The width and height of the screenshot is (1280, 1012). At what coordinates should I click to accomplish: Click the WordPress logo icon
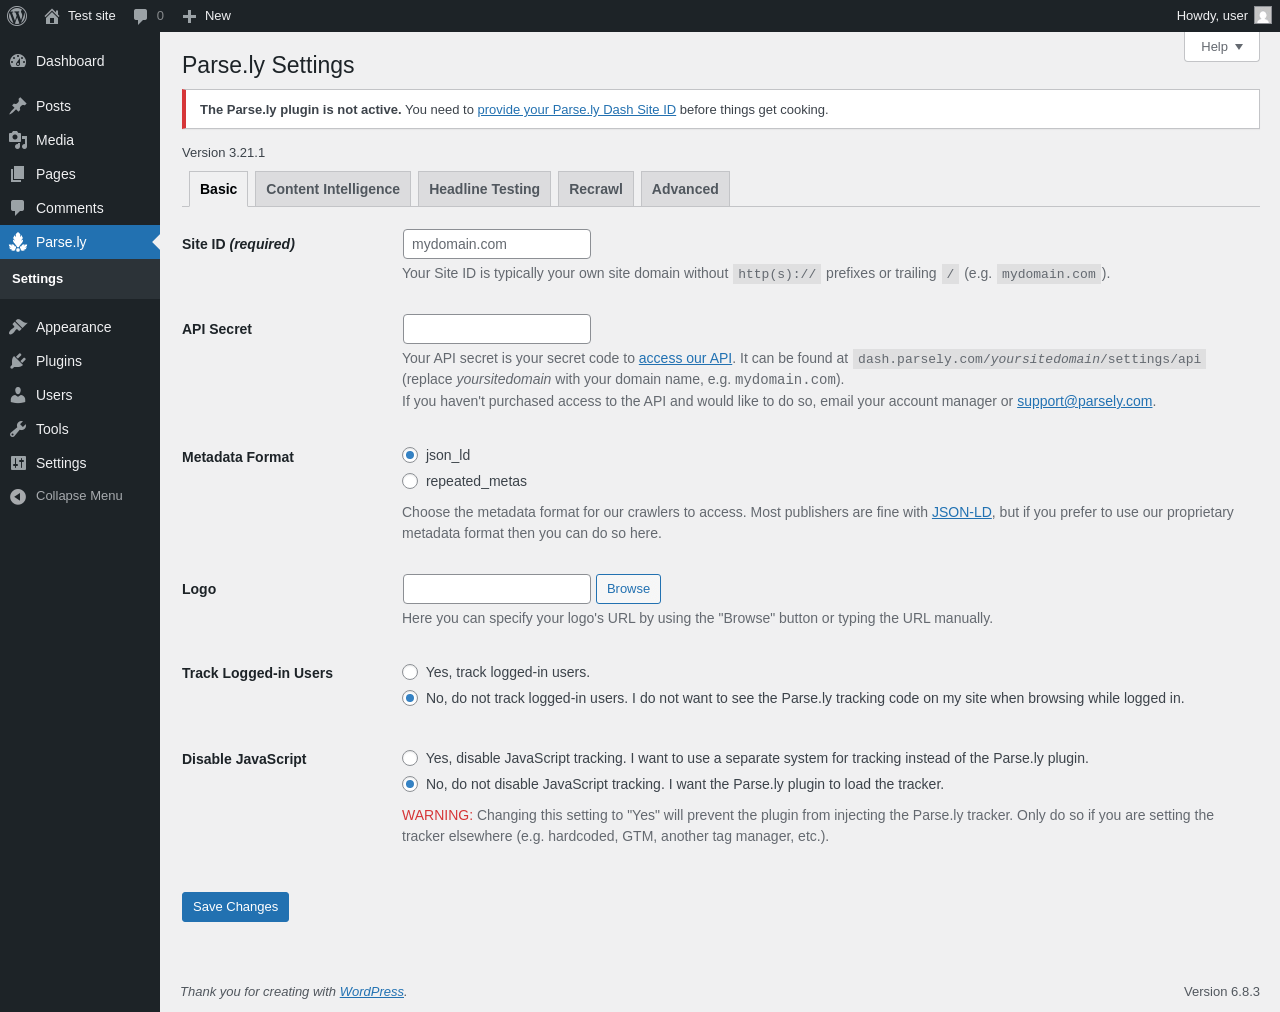pyautogui.click(x=17, y=16)
